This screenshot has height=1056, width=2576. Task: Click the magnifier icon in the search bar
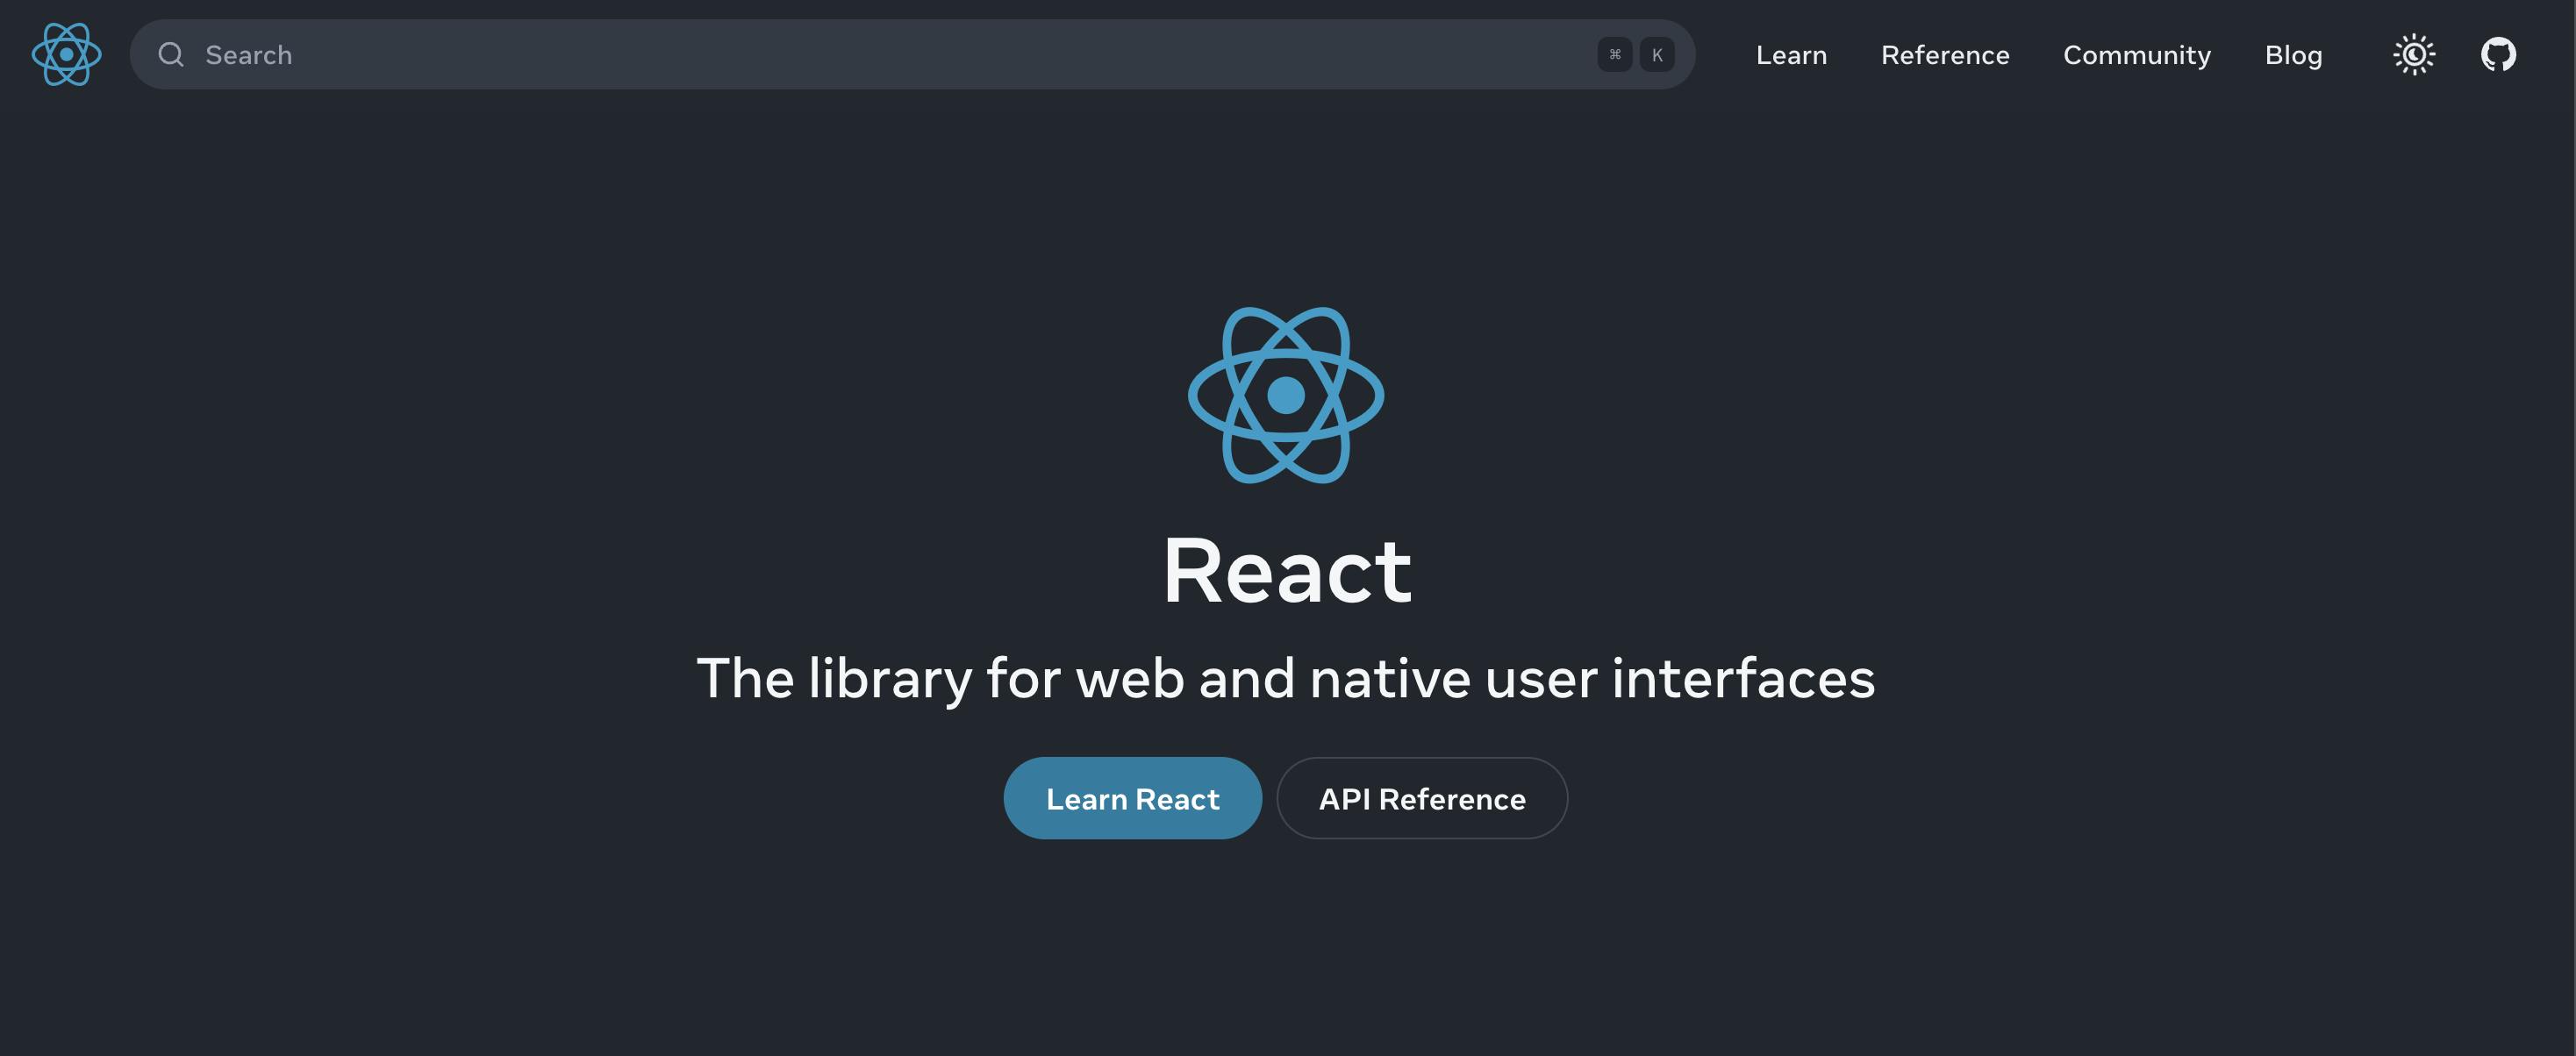click(x=171, y=55)
